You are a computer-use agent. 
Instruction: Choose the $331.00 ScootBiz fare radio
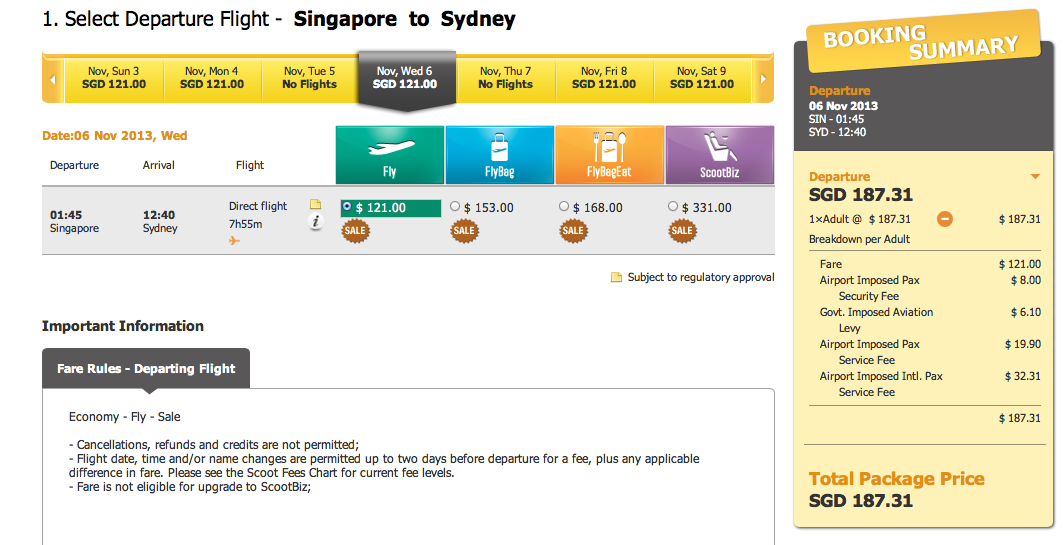coord(672,206)
